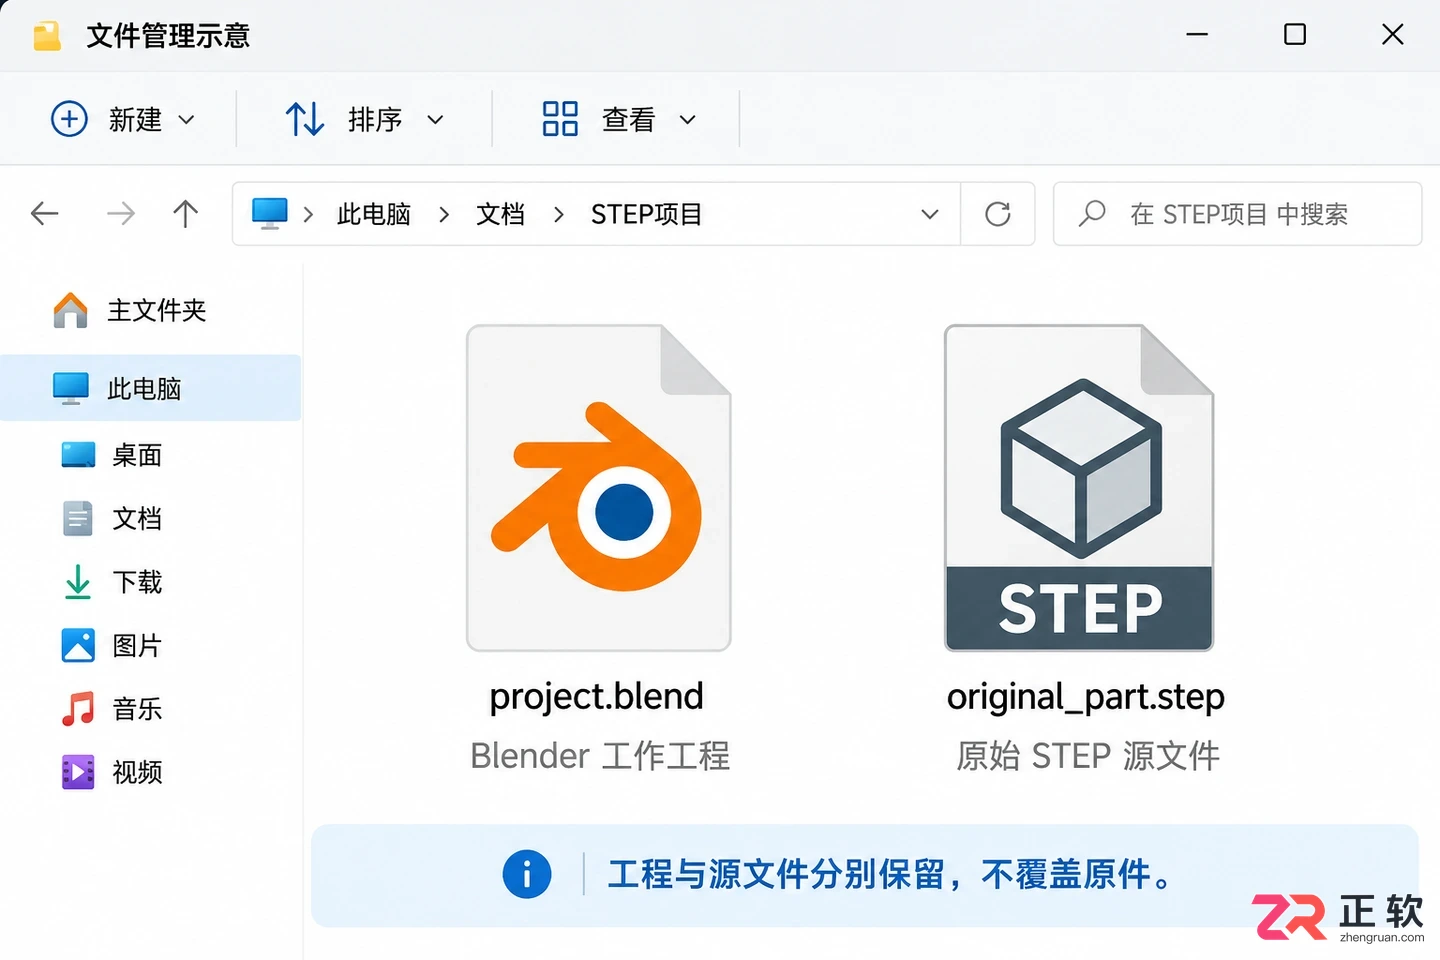This screenshot has width=1440, height=960.
Task: Open the original_part.step file icon
Action: pos(1079,488)
